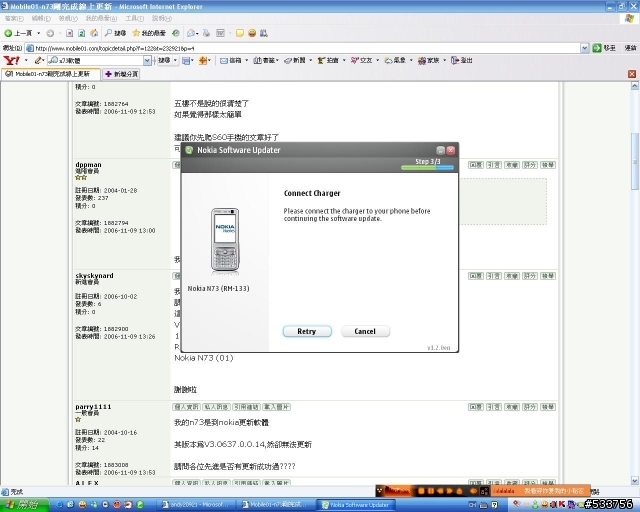Screen dimensions: 640x512
Task: Click the Print icon in IE toolbar
Action: click(x=207, y=33)
